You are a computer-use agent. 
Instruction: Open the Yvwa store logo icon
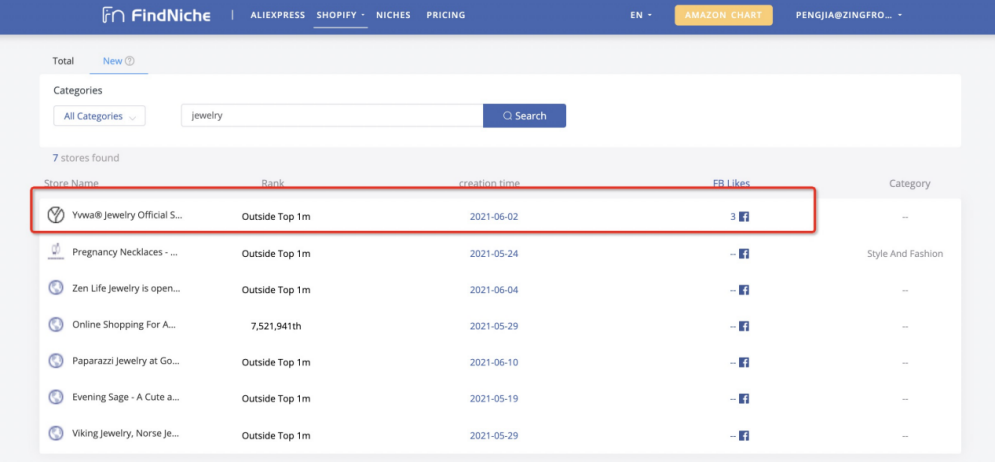tap(56, 216)
